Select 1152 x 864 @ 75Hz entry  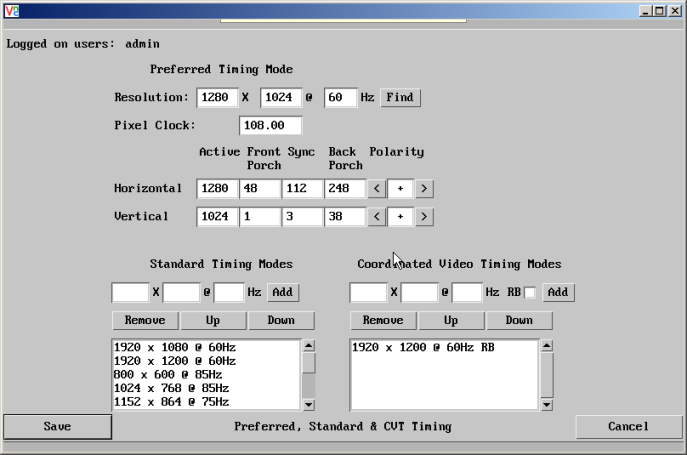click(x=206, y=402)
